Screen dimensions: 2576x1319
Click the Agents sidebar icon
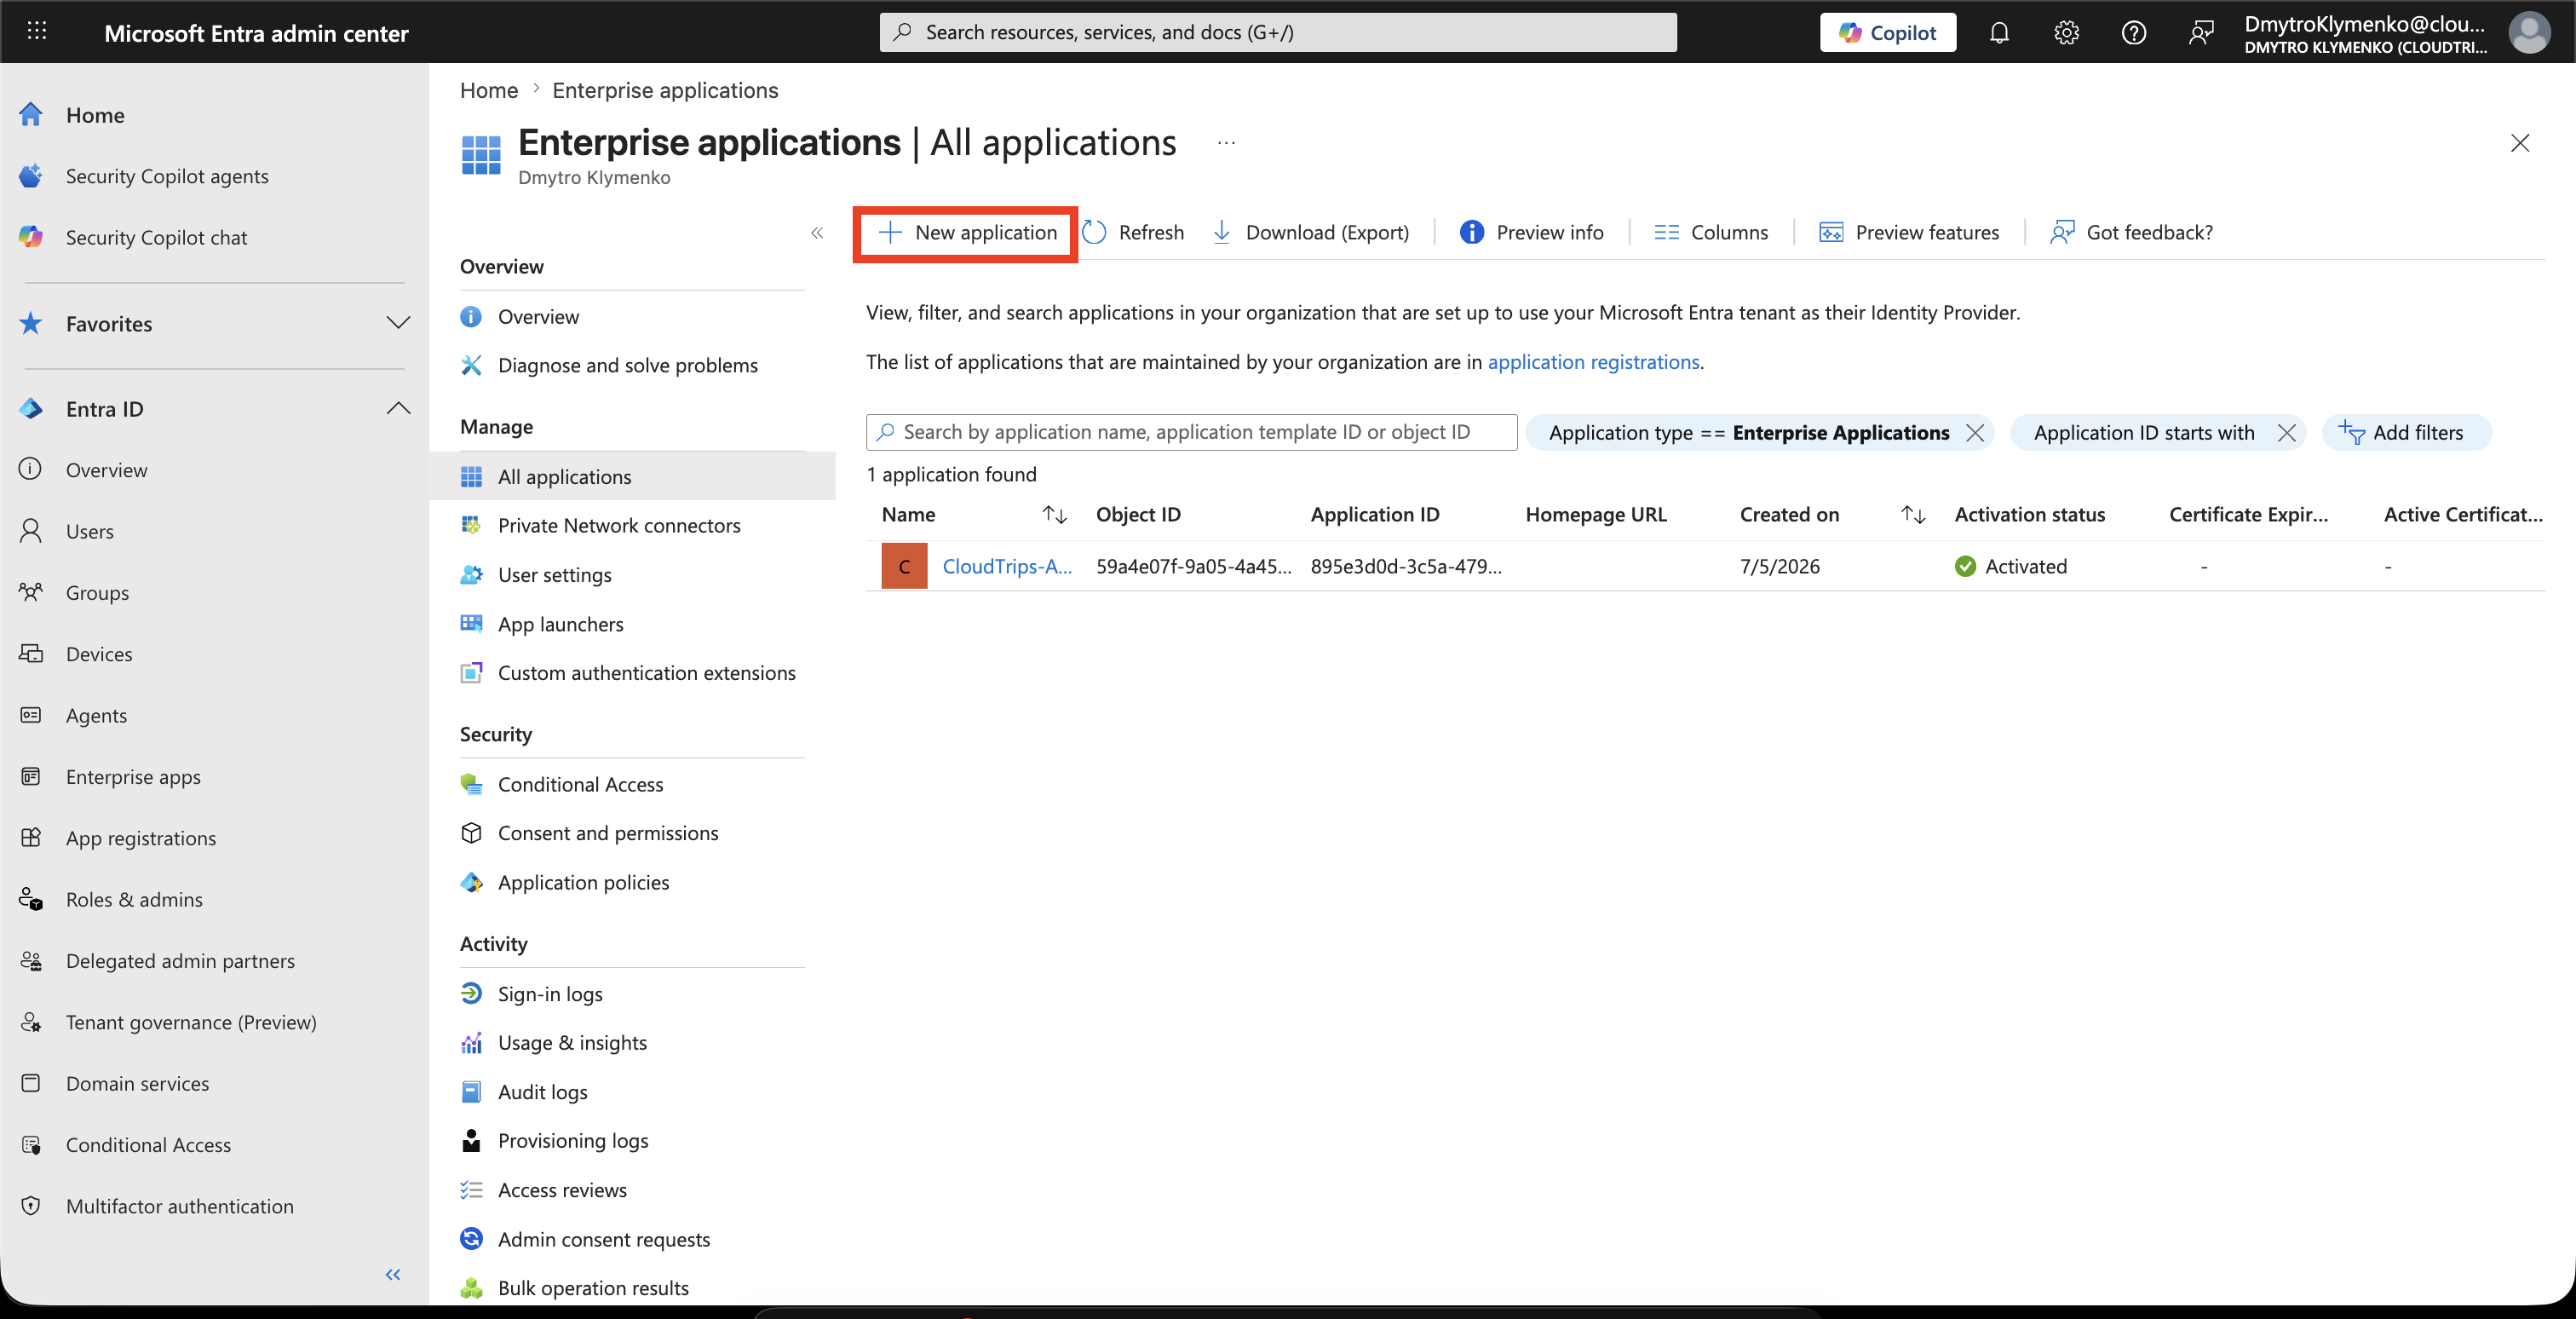[31, 715]
